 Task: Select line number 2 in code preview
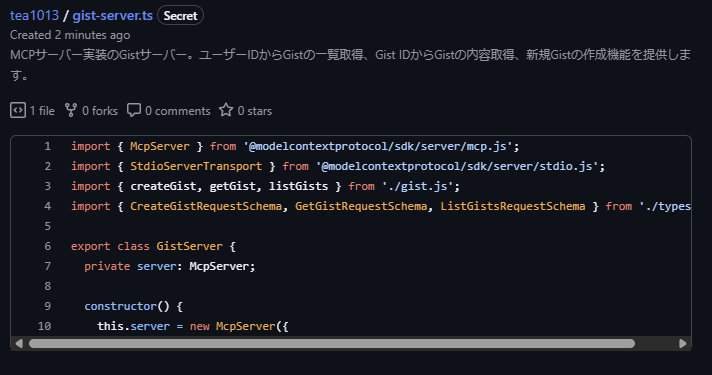tap(48, 166)
